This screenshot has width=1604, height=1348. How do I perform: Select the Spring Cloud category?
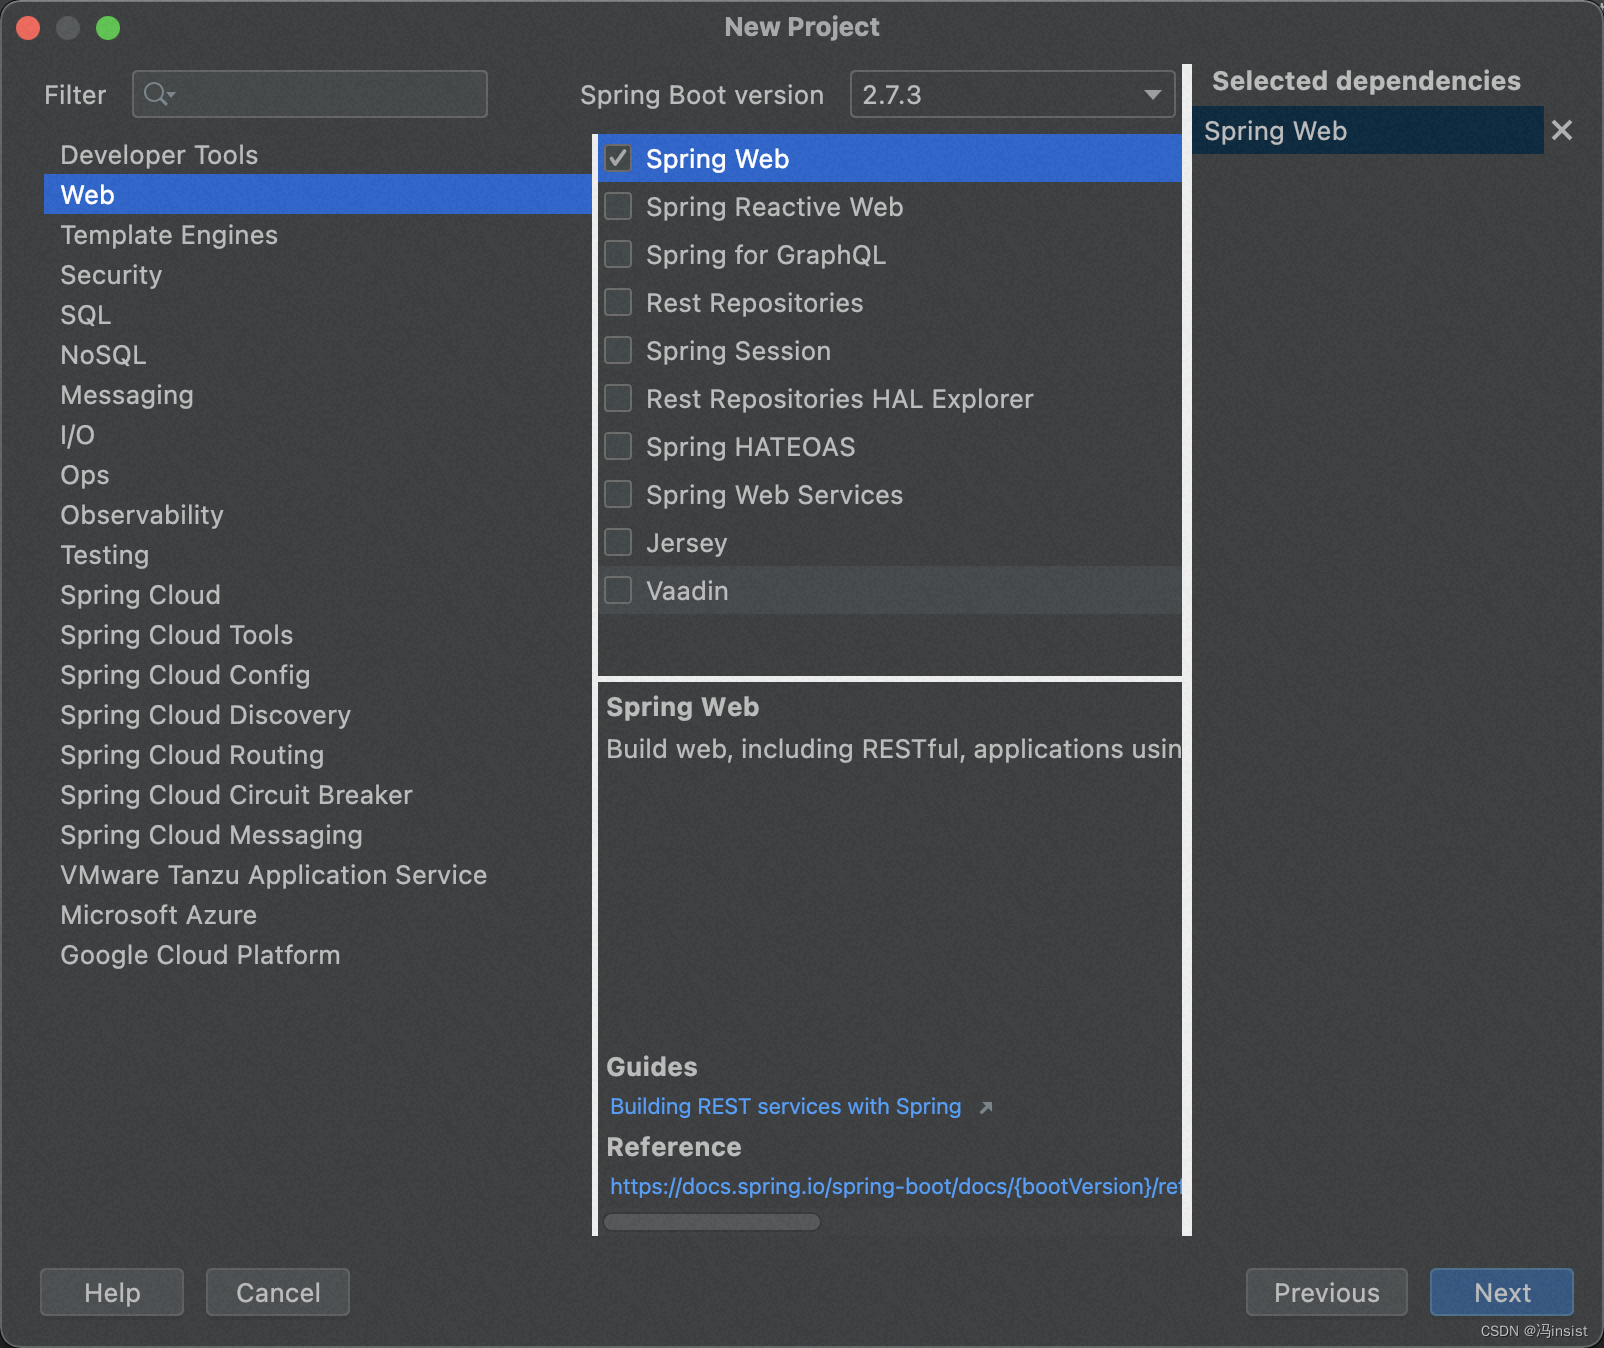[x=140, y=595]
